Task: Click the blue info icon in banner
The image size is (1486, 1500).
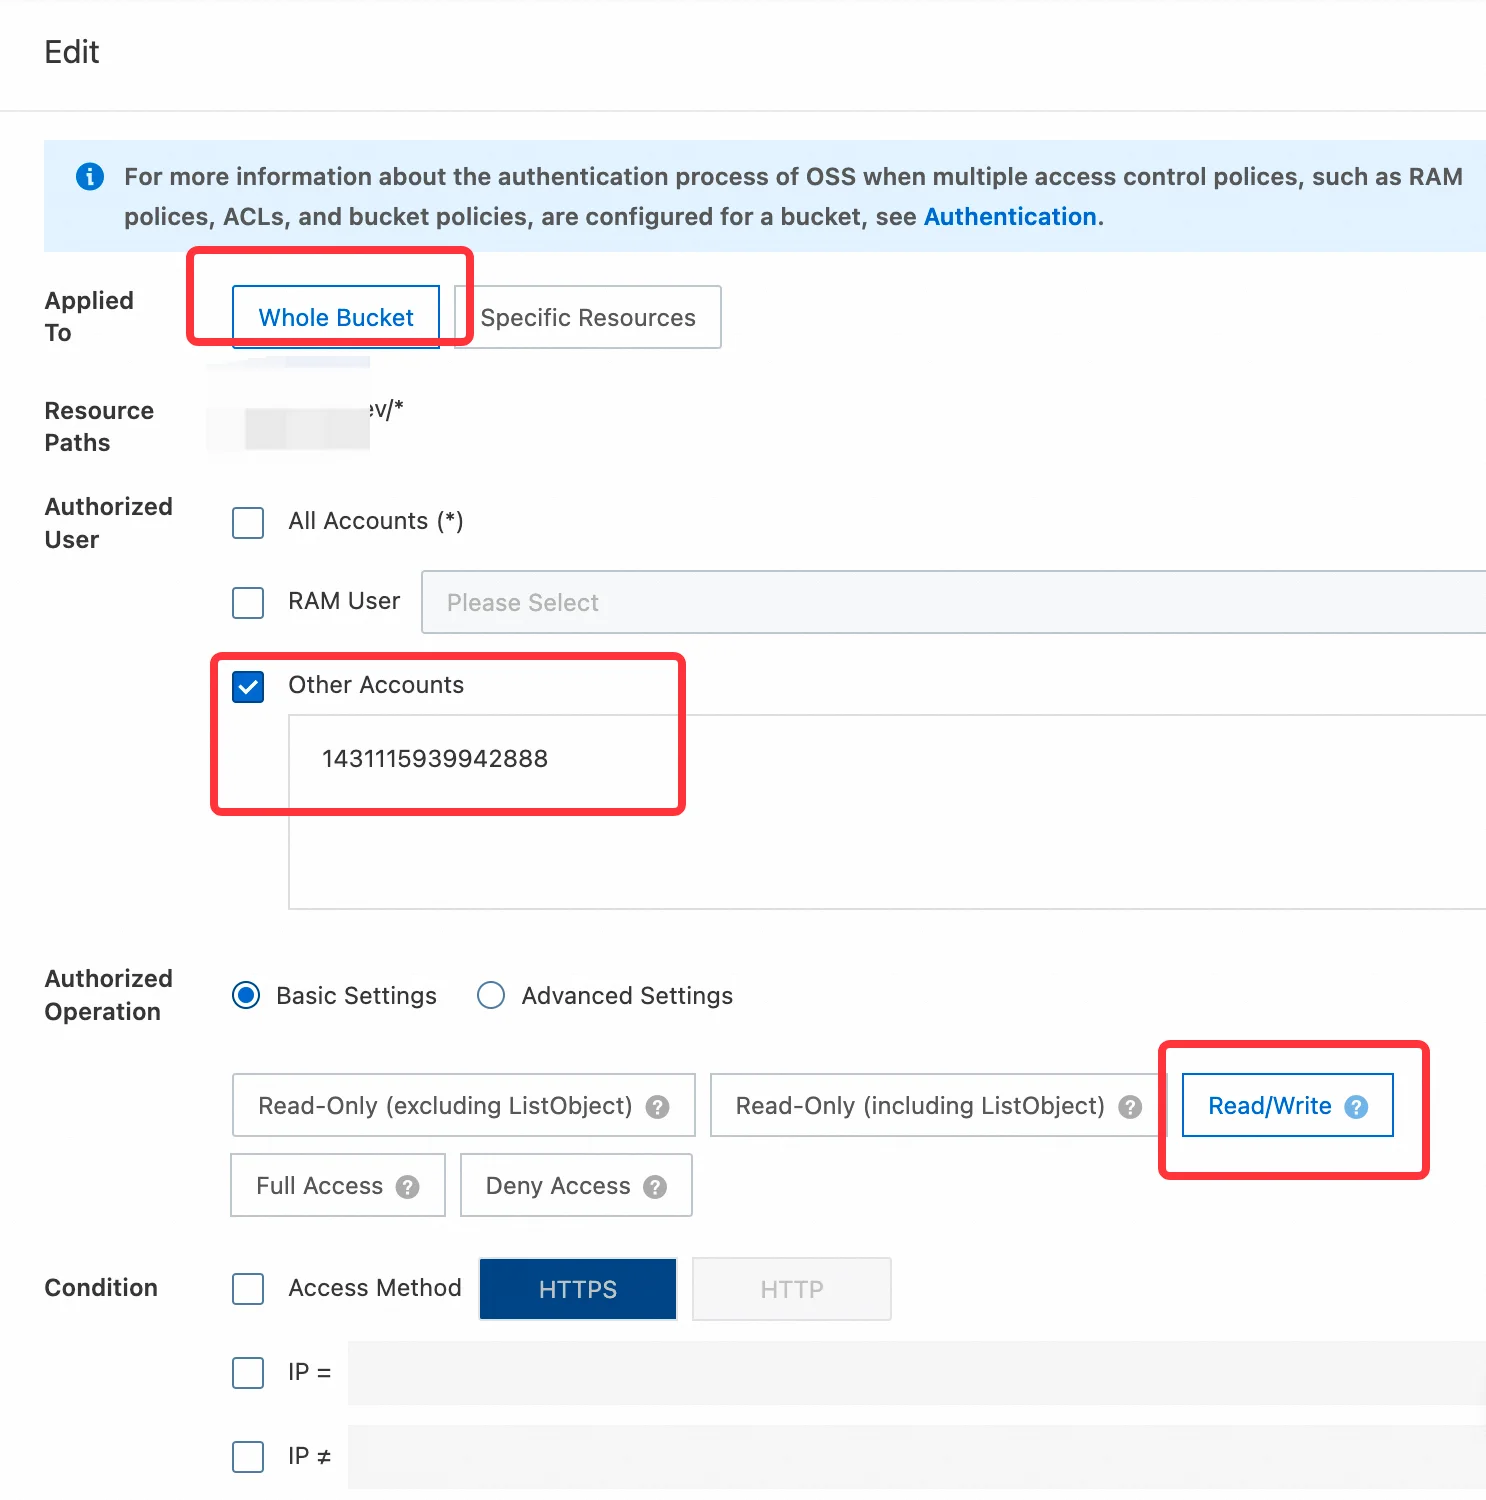Action: tap(90, 177)
